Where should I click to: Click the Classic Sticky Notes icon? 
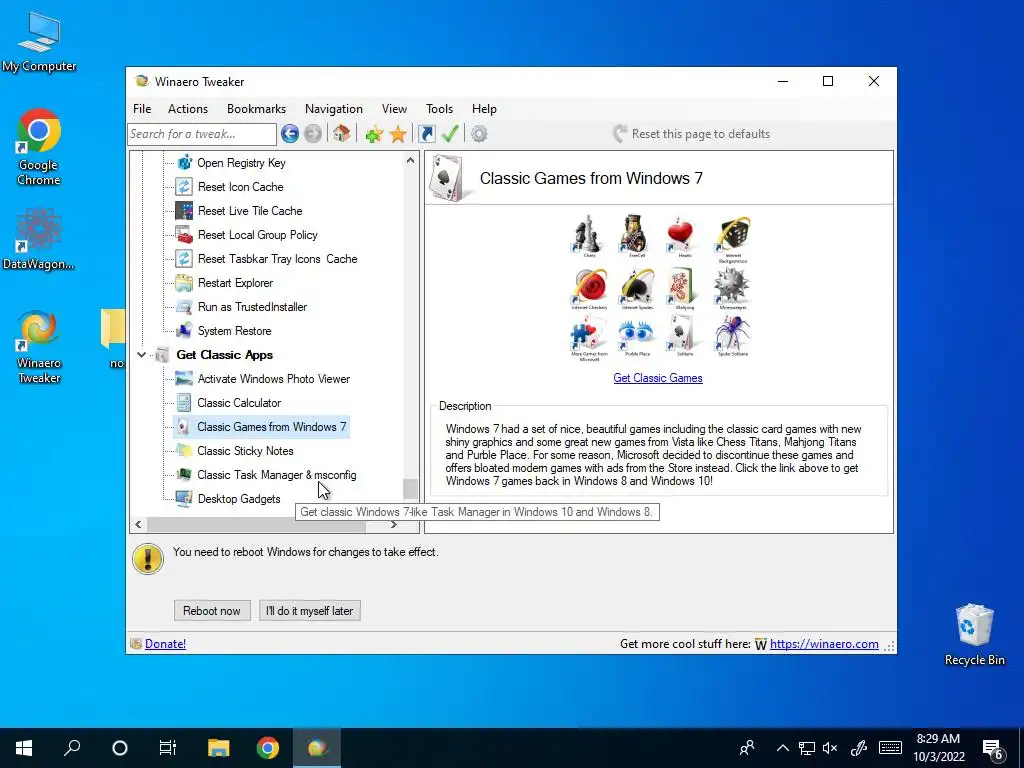pos(184,451)
